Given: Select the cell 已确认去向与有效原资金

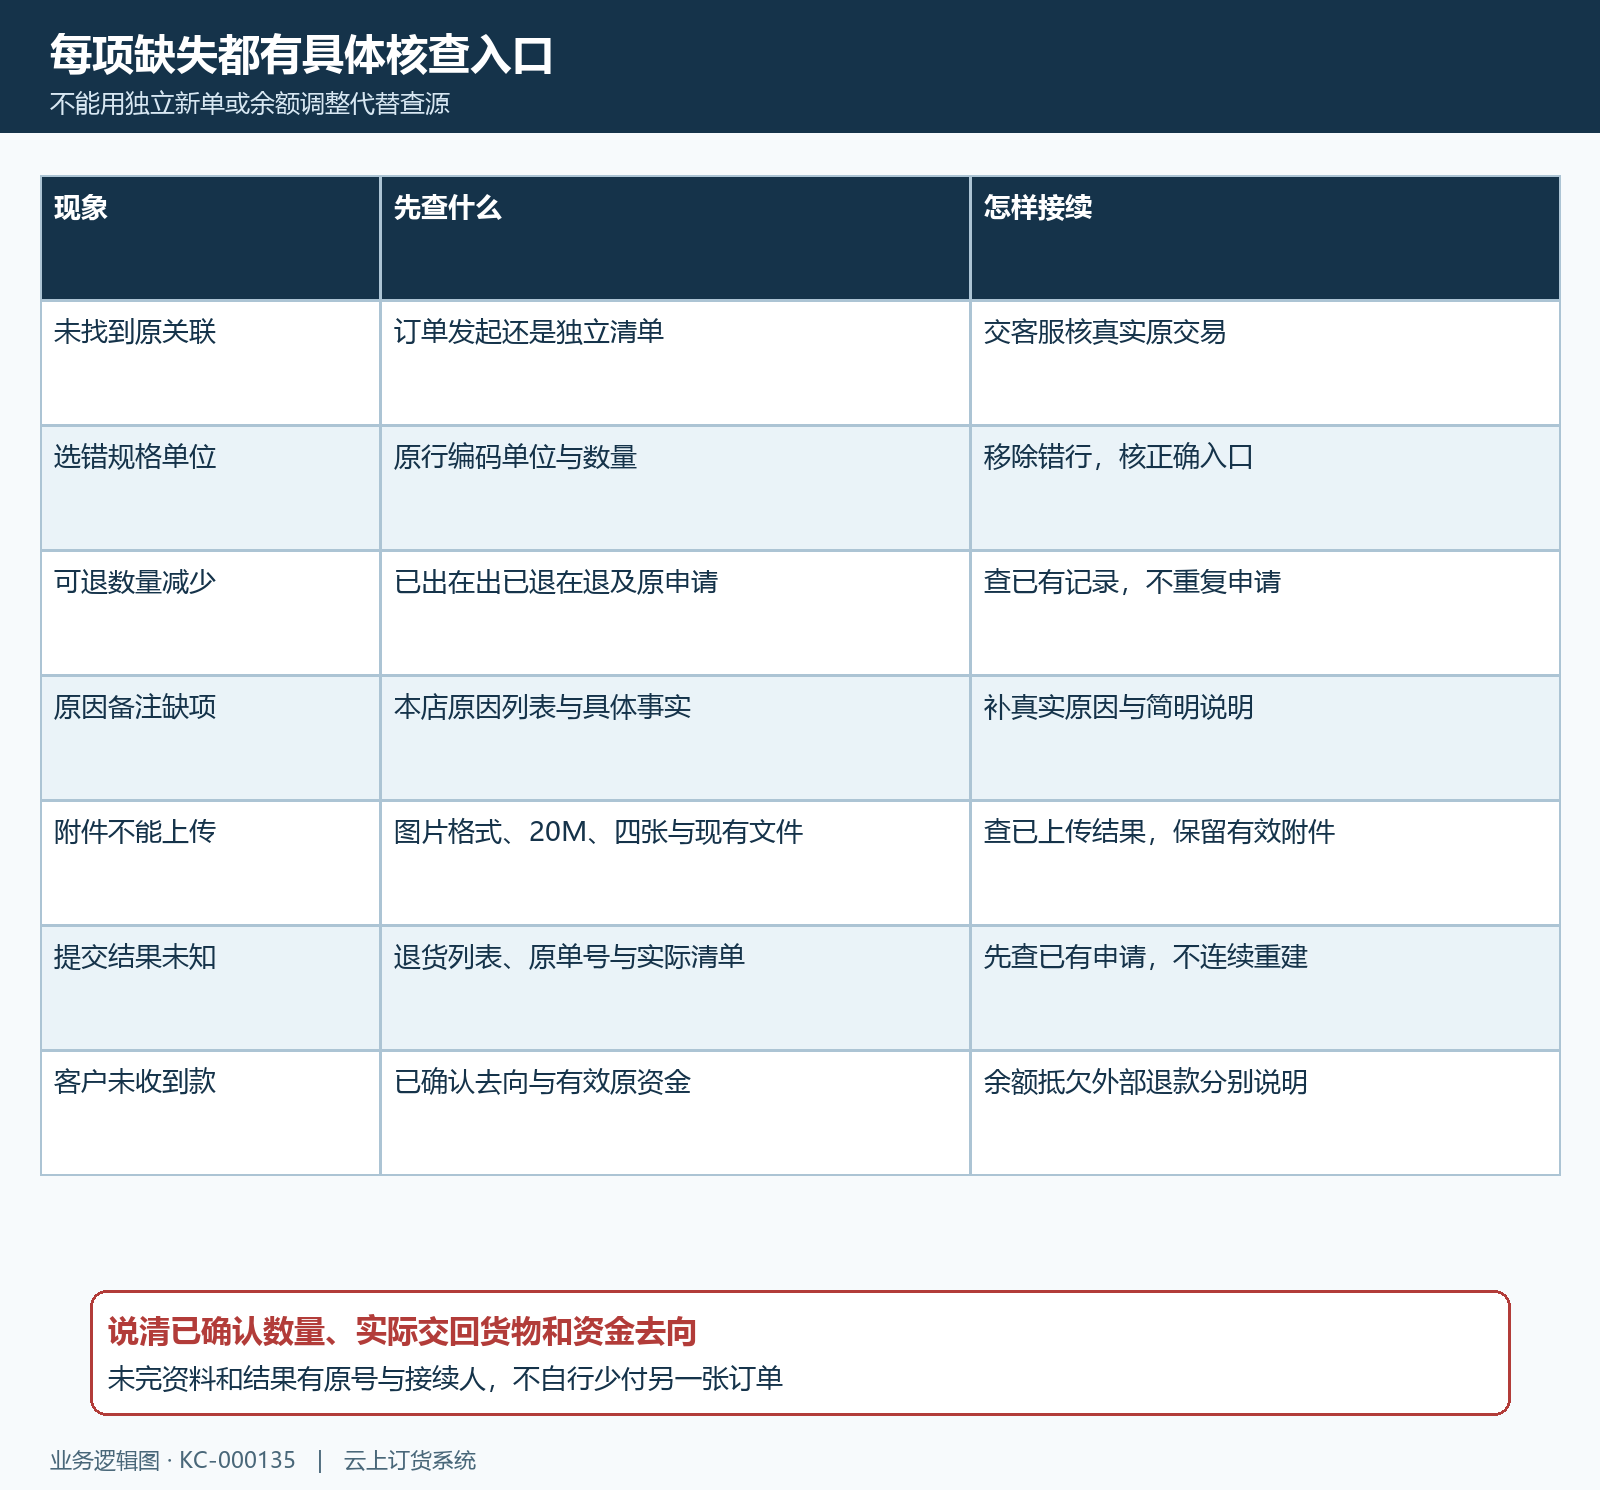Looking at the screenshot, I should click(675, 1113).
